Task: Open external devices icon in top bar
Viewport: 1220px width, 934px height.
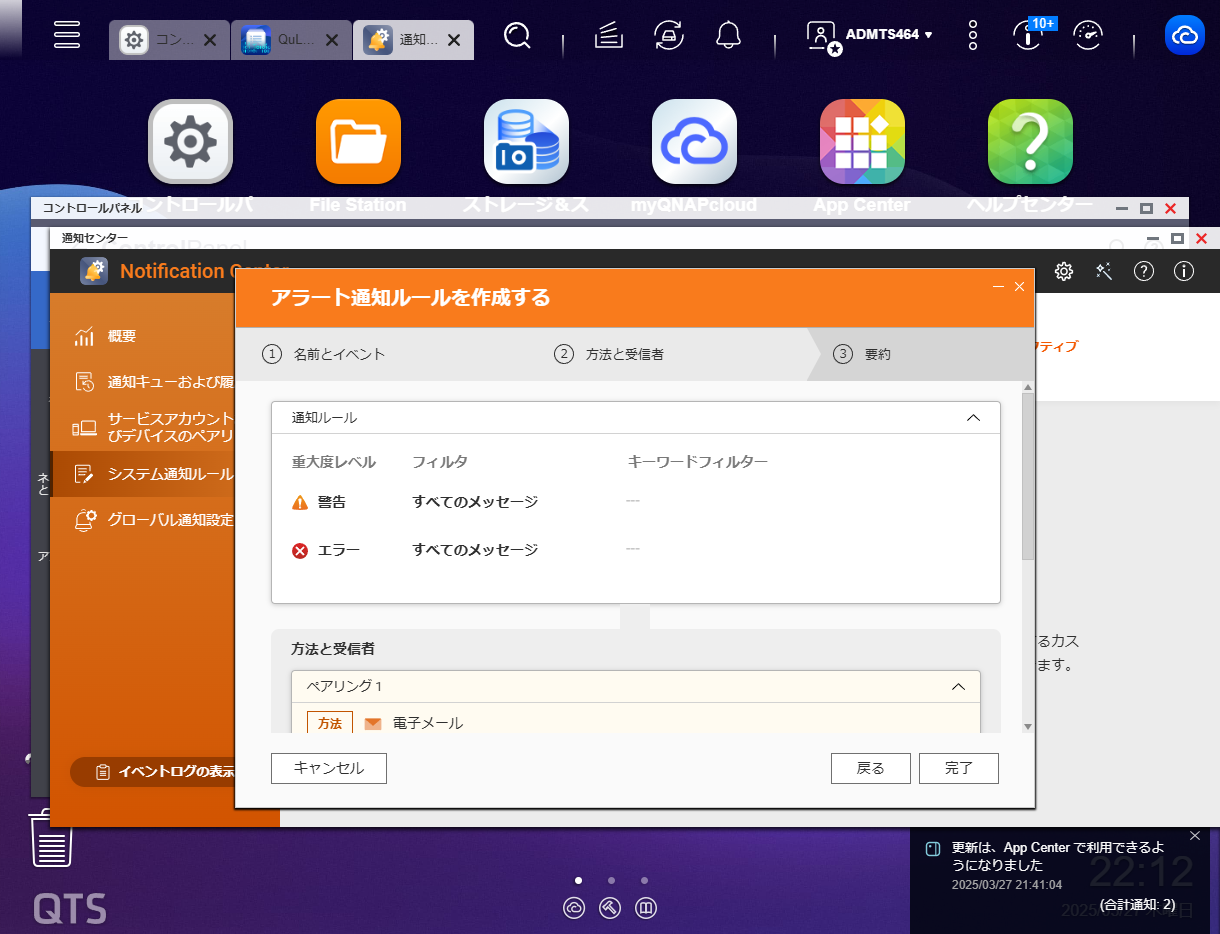Action: point(669,36)
